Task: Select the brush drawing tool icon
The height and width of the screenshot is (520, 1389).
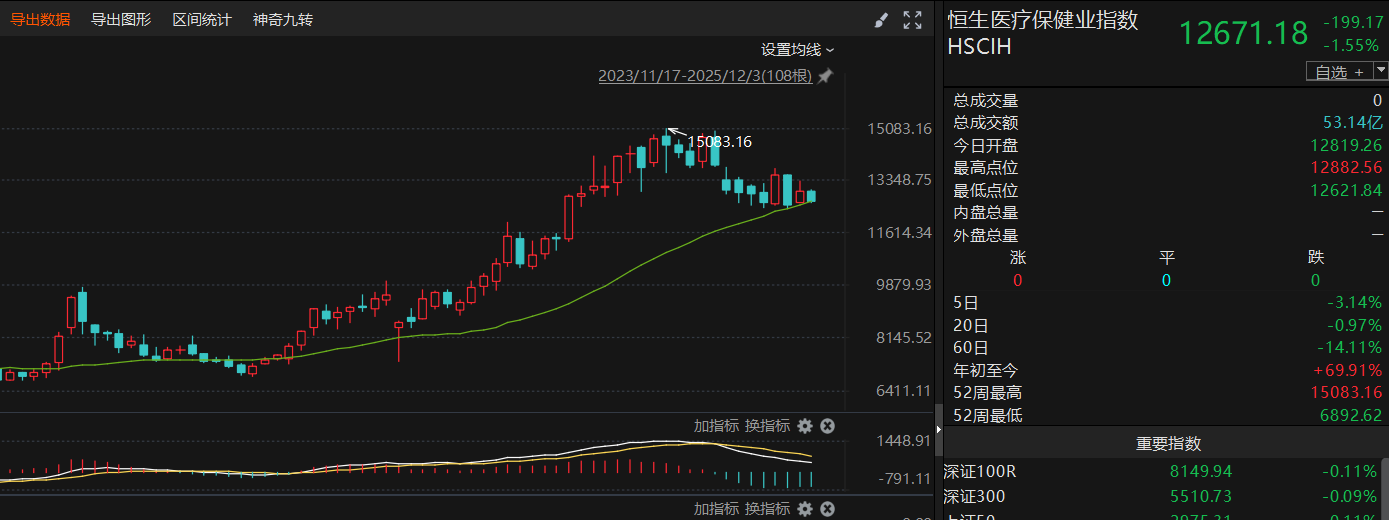Action: [881, 19]
